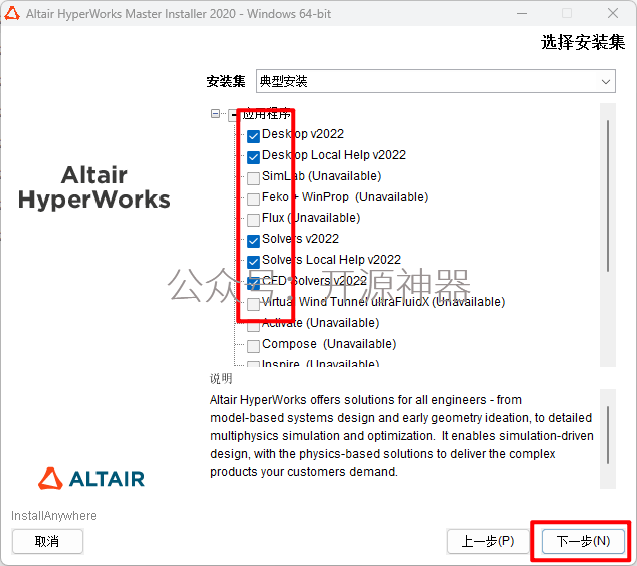The height and width of the screenshot is (566, 637).
Task: Click the InstallAnywhere label
Action: 54,516
